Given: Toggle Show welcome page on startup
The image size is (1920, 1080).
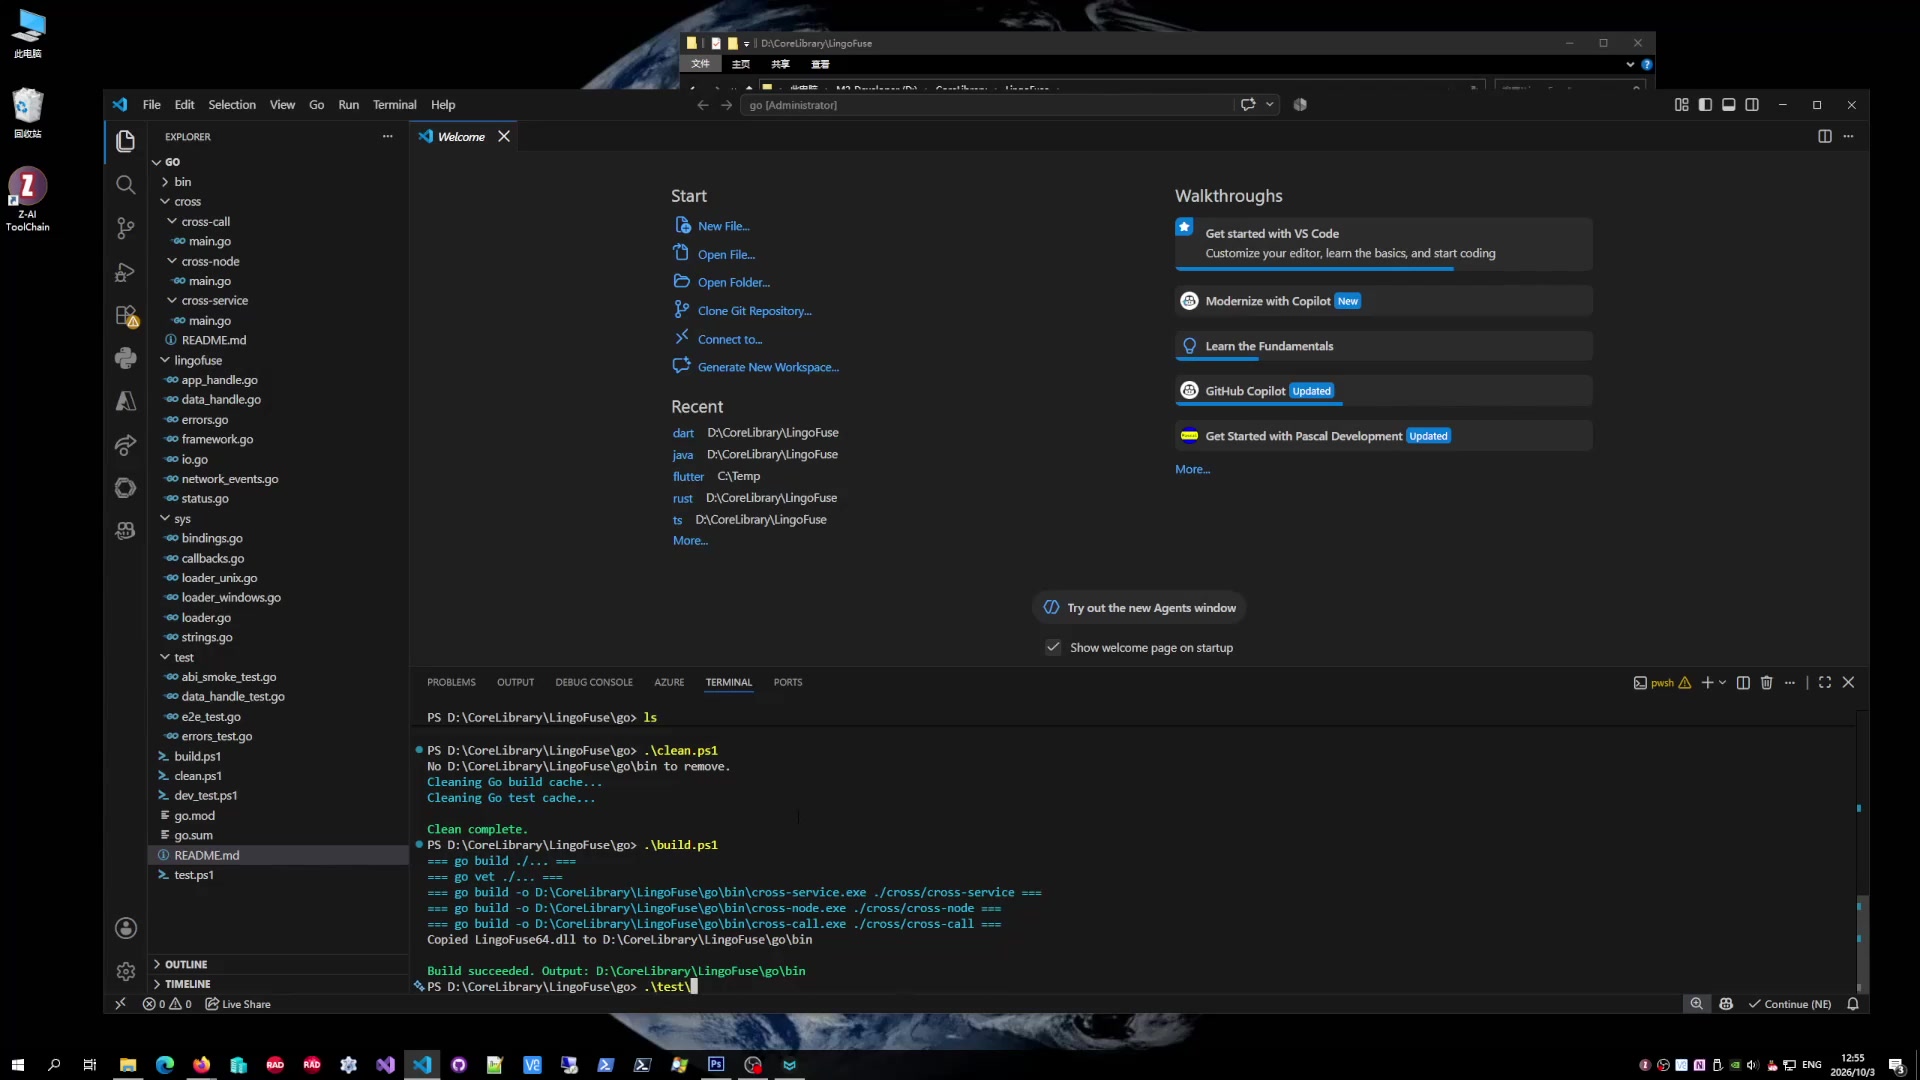Looking at the screenshot, I should [x=1053, y=647].
